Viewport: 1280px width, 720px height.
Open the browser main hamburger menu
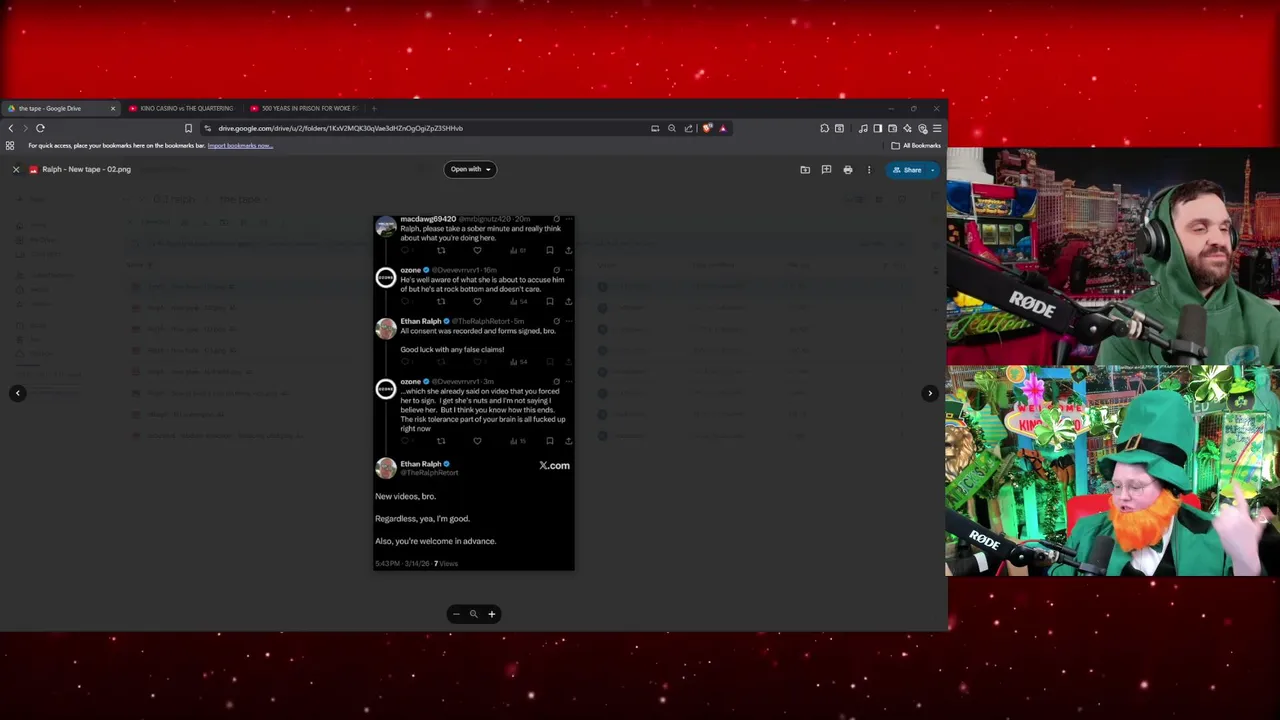click(937, 128)
